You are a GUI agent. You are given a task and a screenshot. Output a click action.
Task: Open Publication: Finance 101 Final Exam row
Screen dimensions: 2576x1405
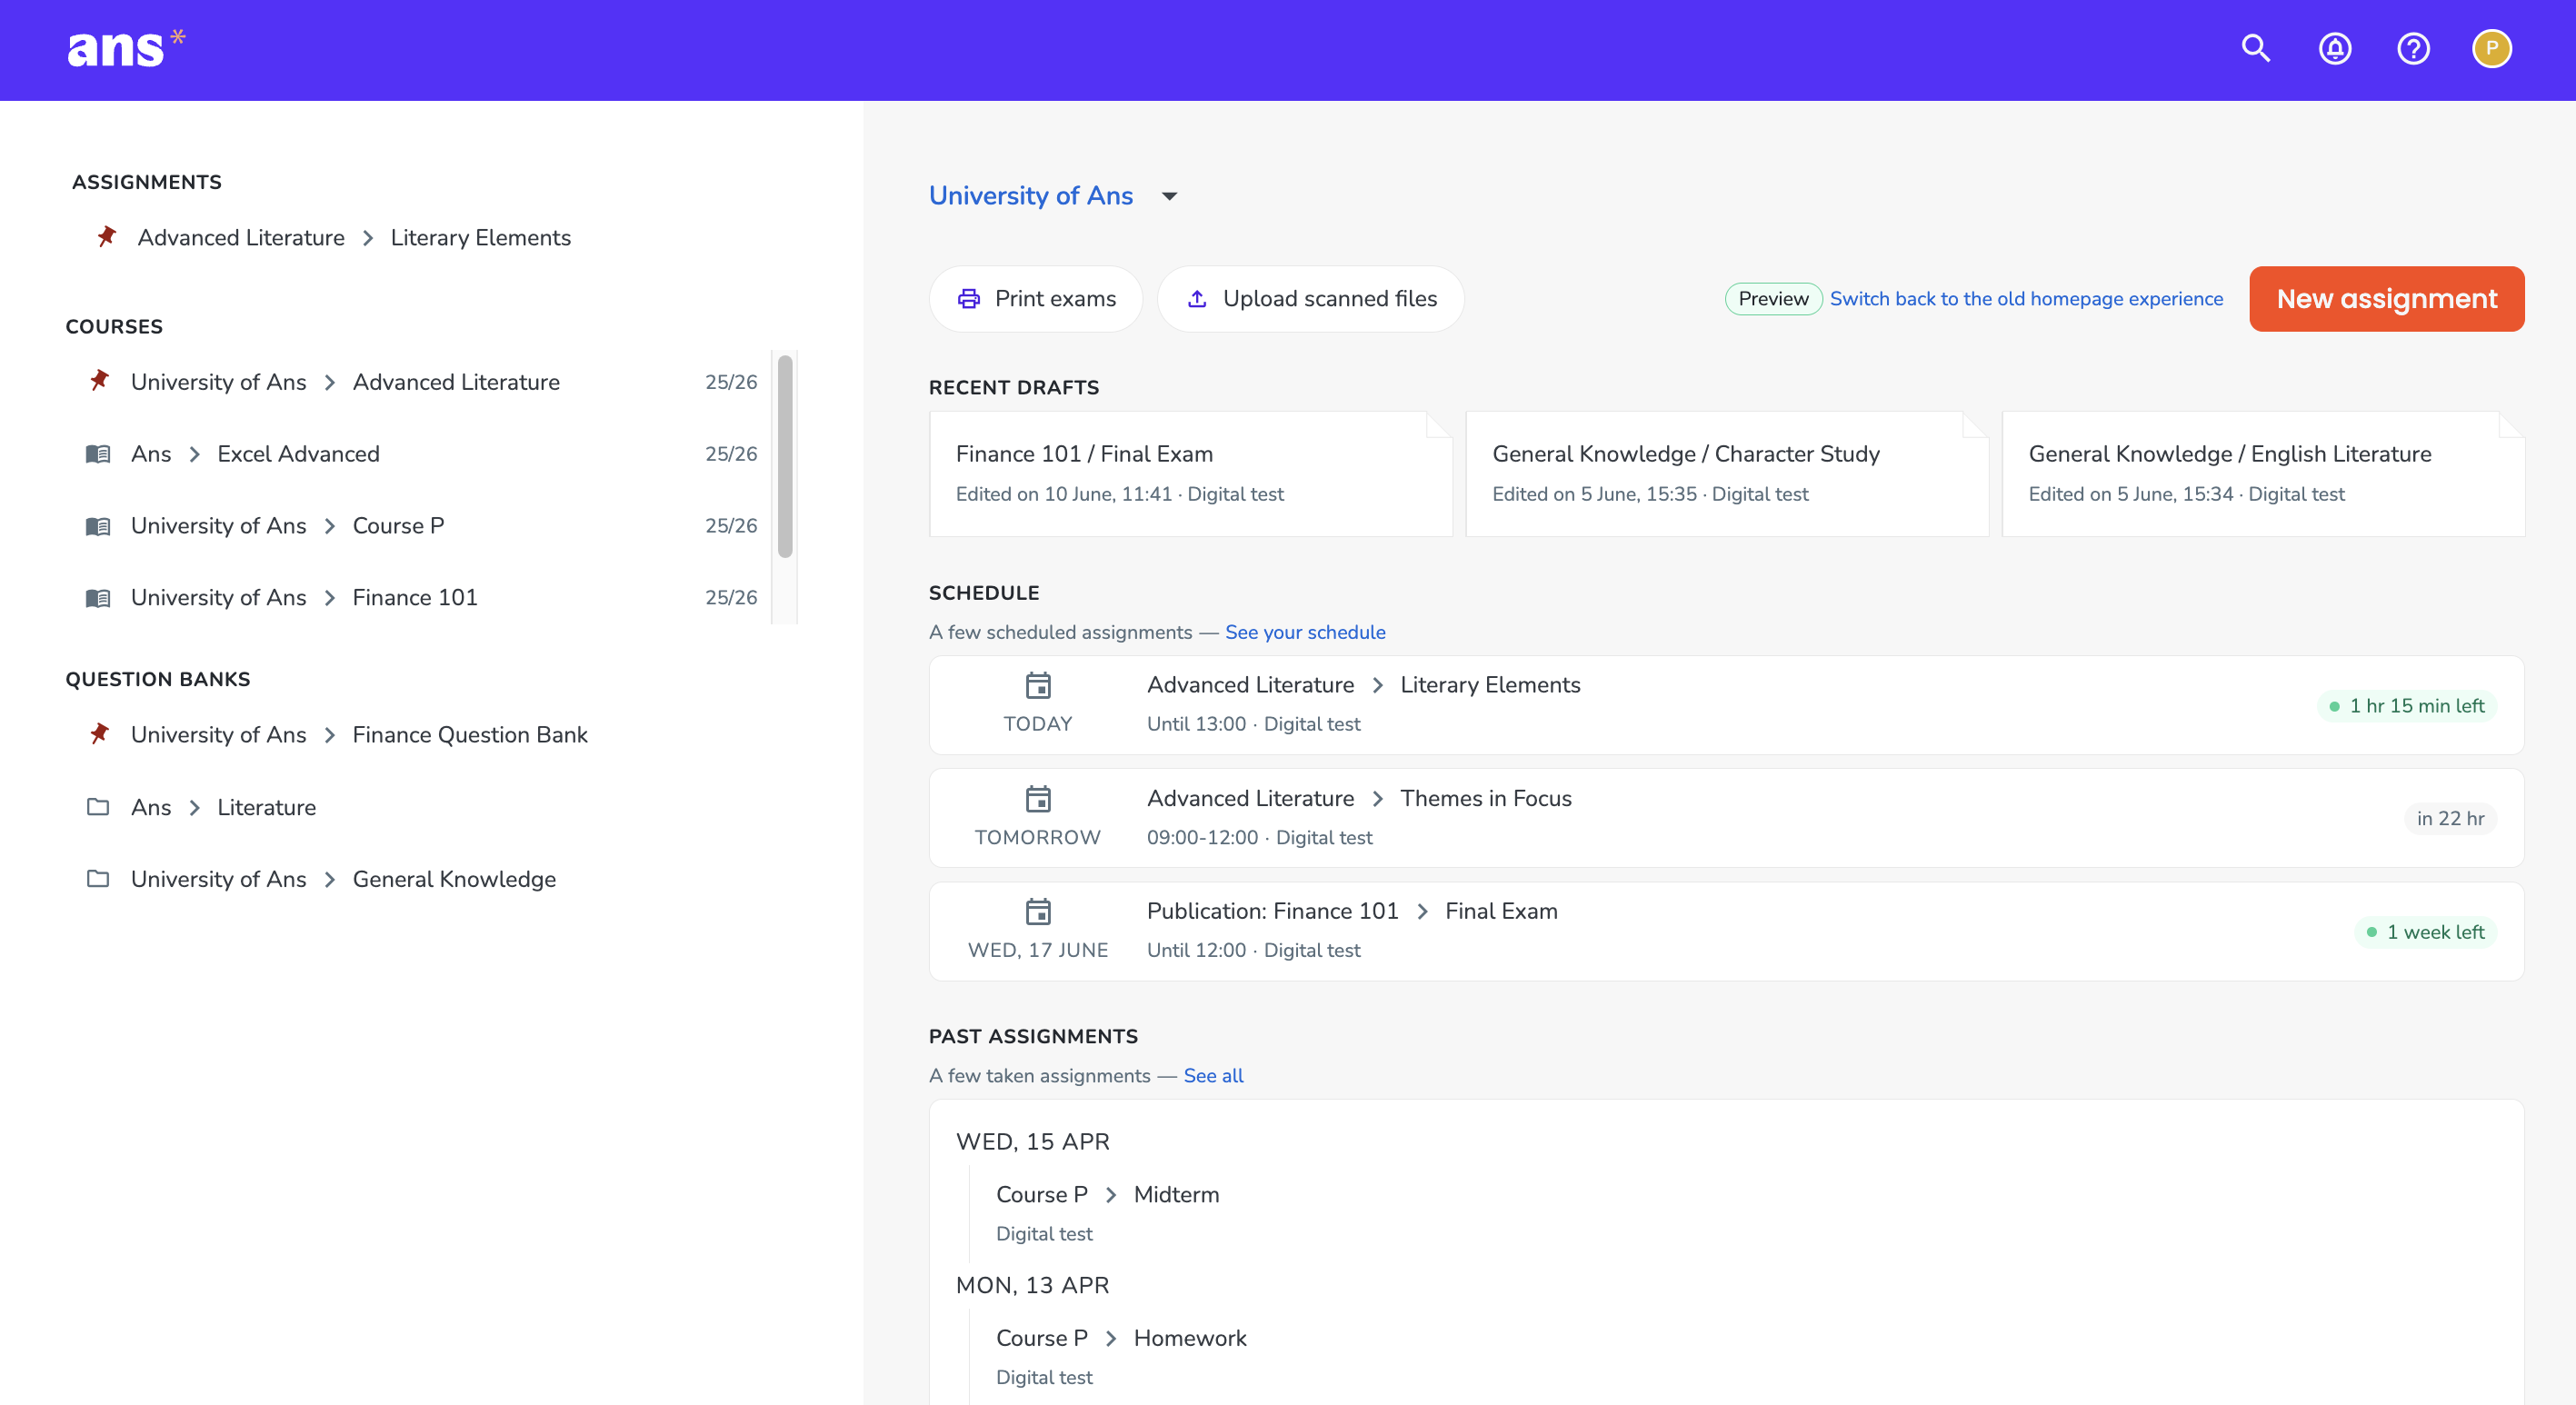(x=1726, y=931)
